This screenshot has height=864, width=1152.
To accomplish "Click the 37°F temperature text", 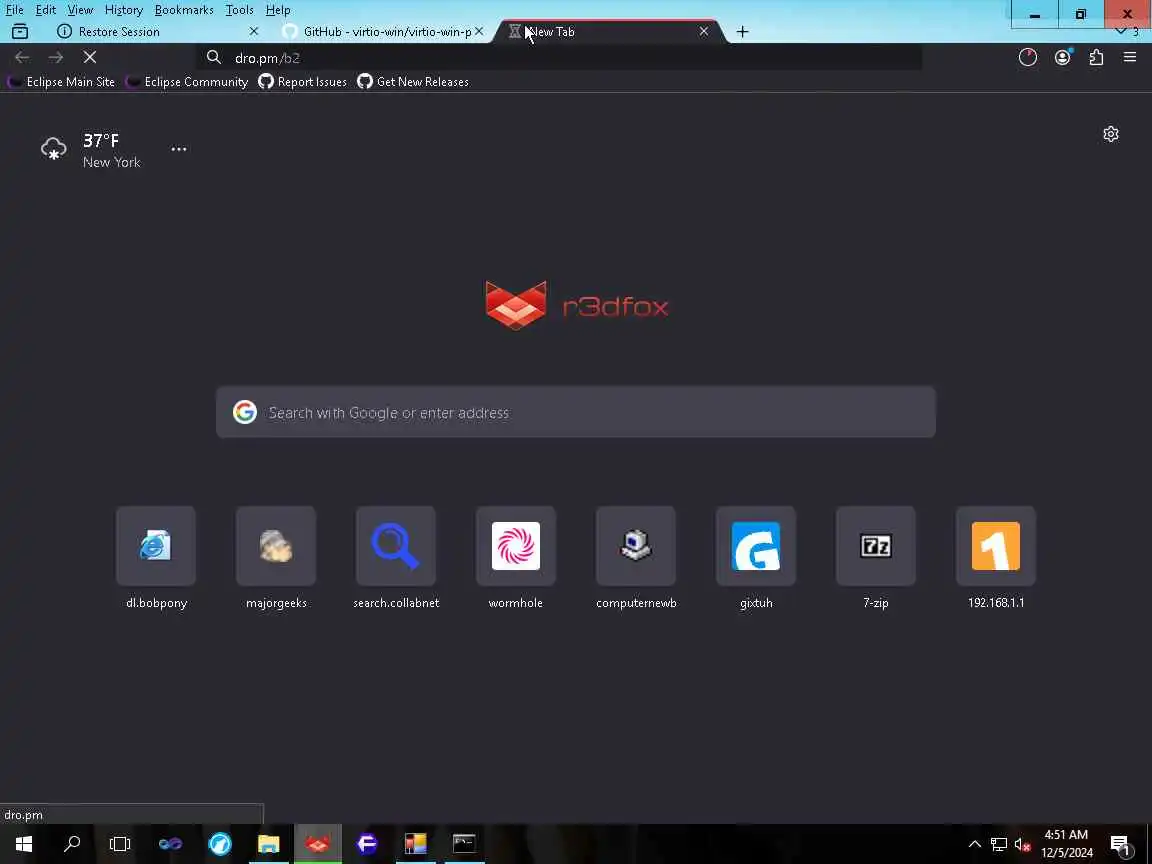I will coord(101,140).
